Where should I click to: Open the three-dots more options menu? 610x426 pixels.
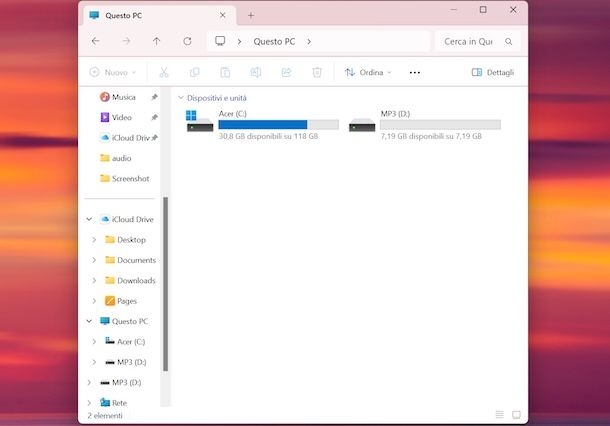[415, 73]
